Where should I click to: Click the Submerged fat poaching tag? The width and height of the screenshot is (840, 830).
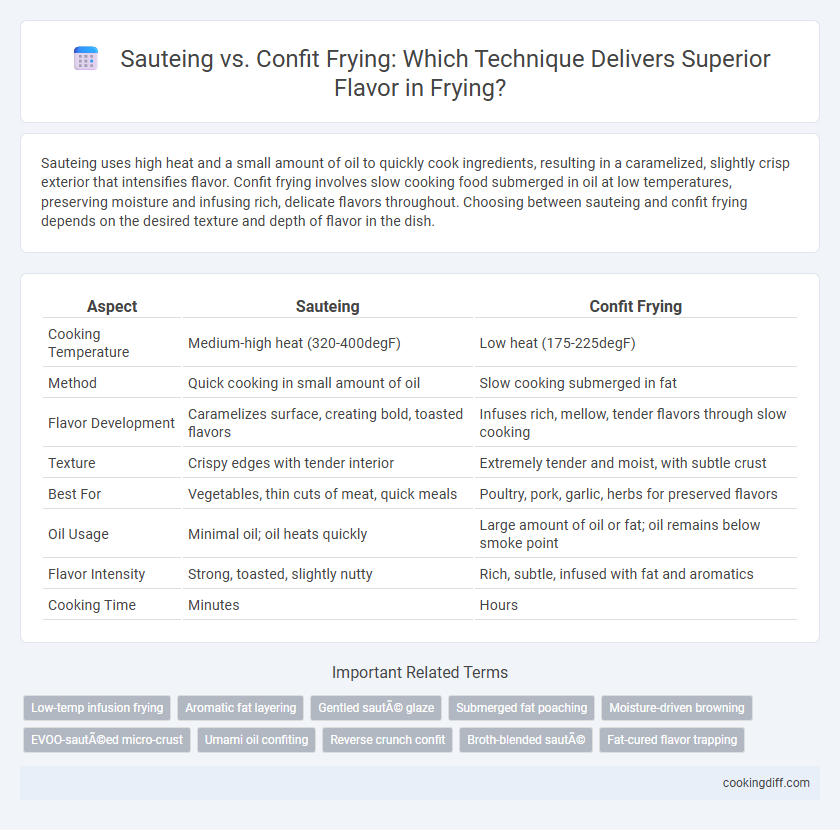(x=522, y=708)
